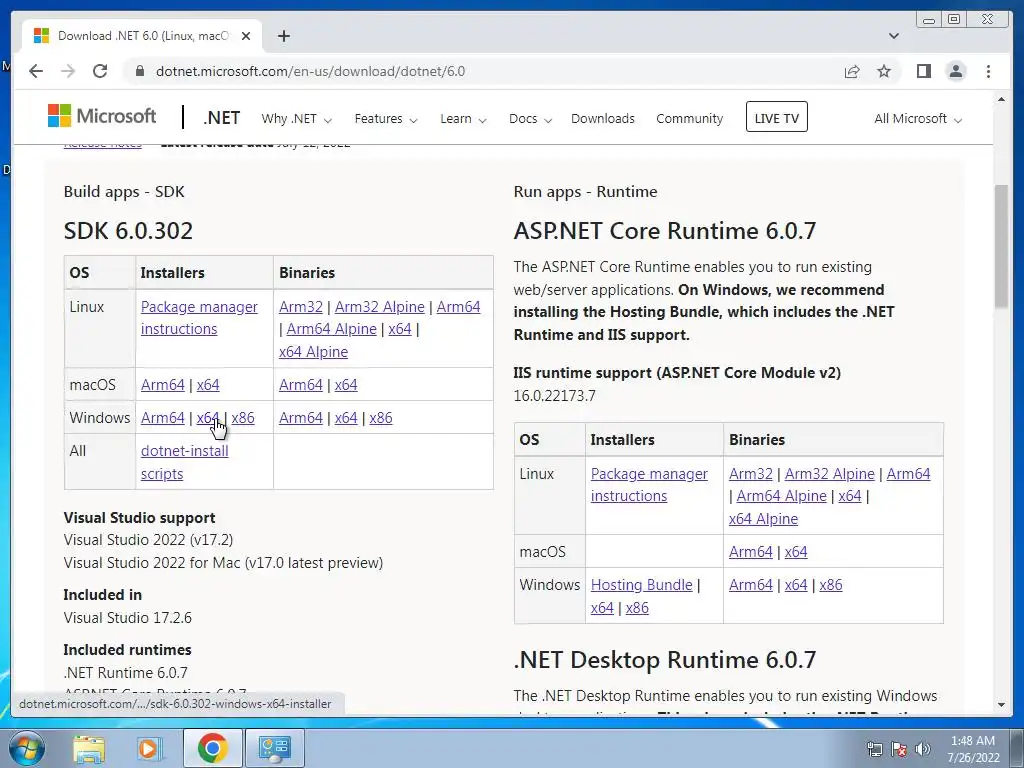Download SDK Linux Arm32 binaries
1024x768 pixels.
(300, 307)
